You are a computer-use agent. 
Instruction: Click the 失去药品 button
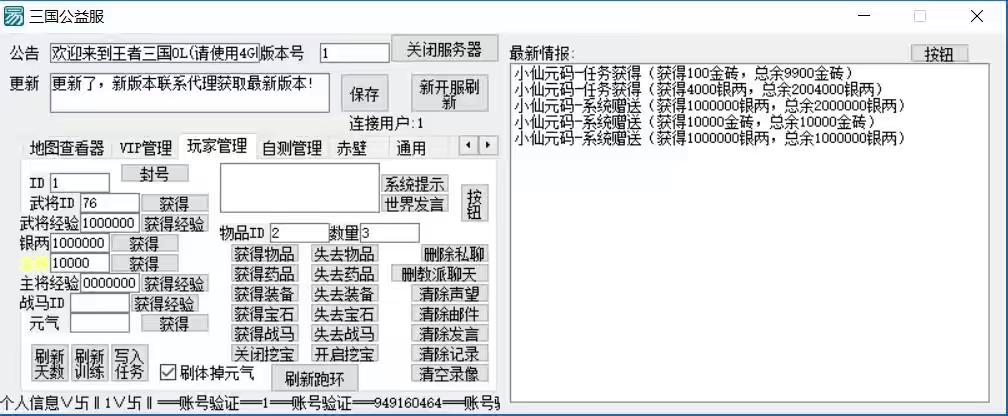345,273
